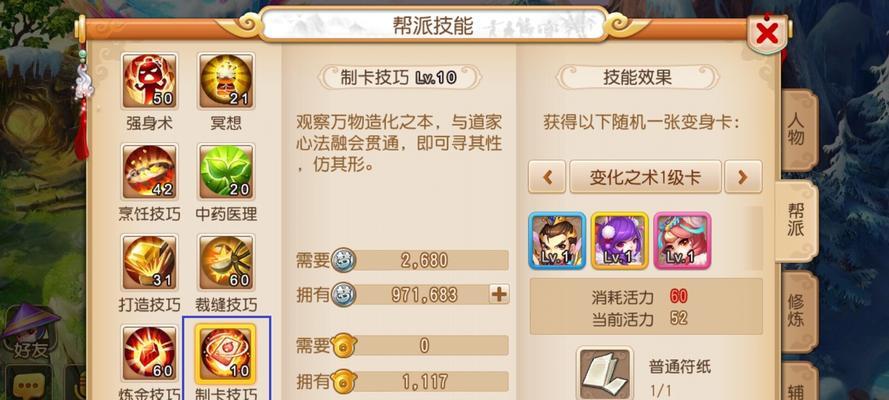Select the 冥想 skill icon
Viewport: 889px width, 400px height.
(226, 81)
